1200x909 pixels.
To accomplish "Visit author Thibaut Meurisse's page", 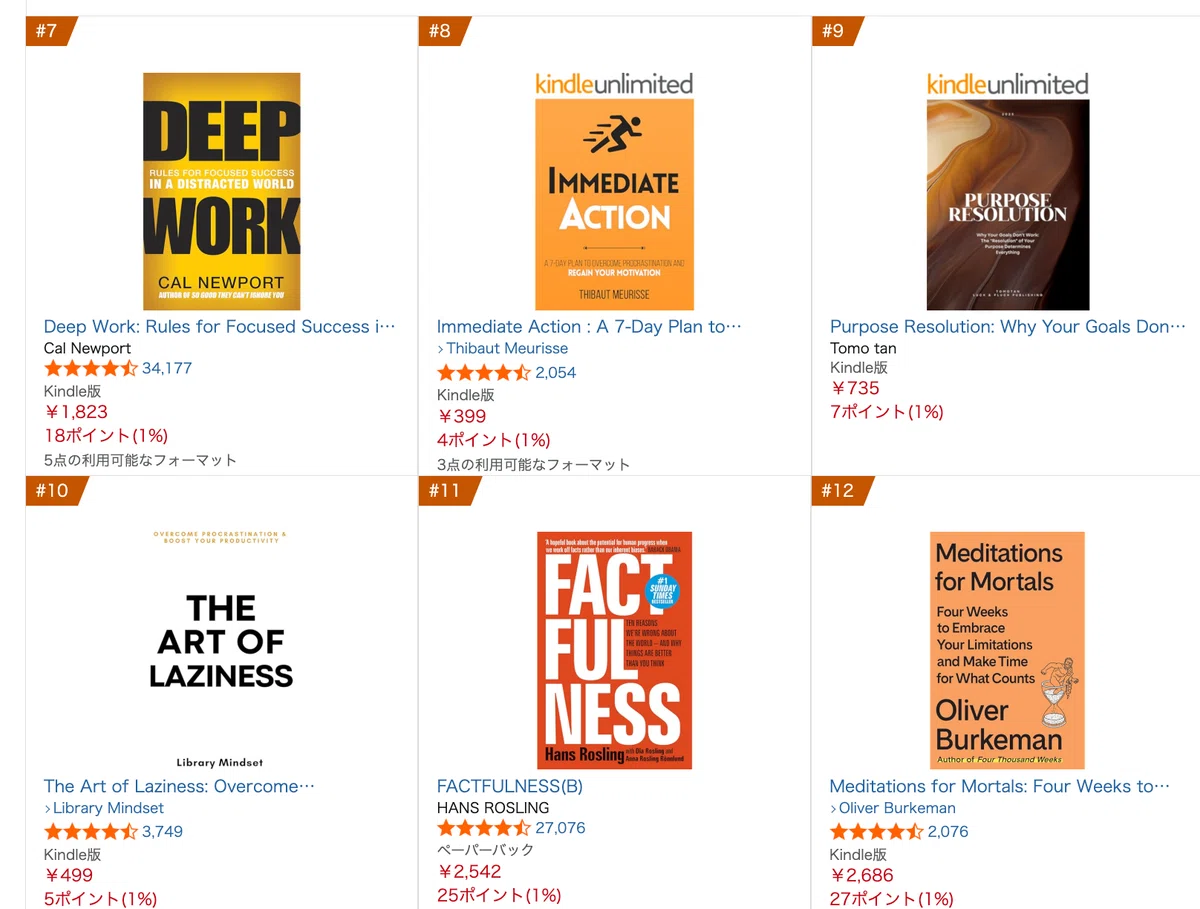I will 507,348.
